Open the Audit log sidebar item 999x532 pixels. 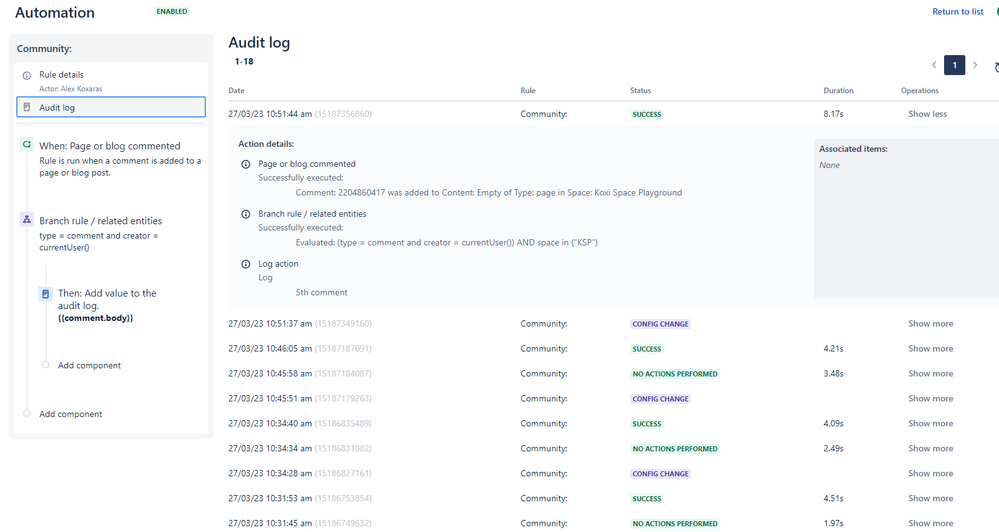(x=111, y=107)
